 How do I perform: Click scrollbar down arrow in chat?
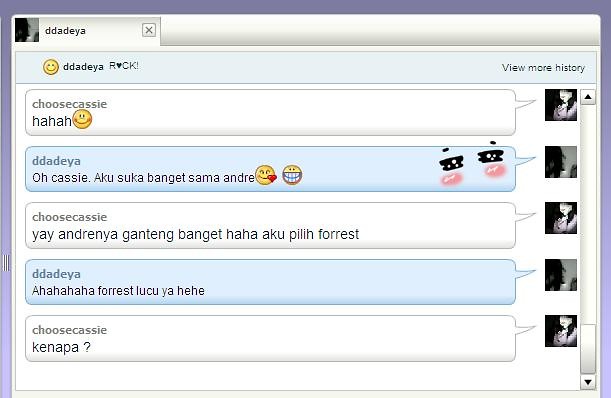coord(588,382)
